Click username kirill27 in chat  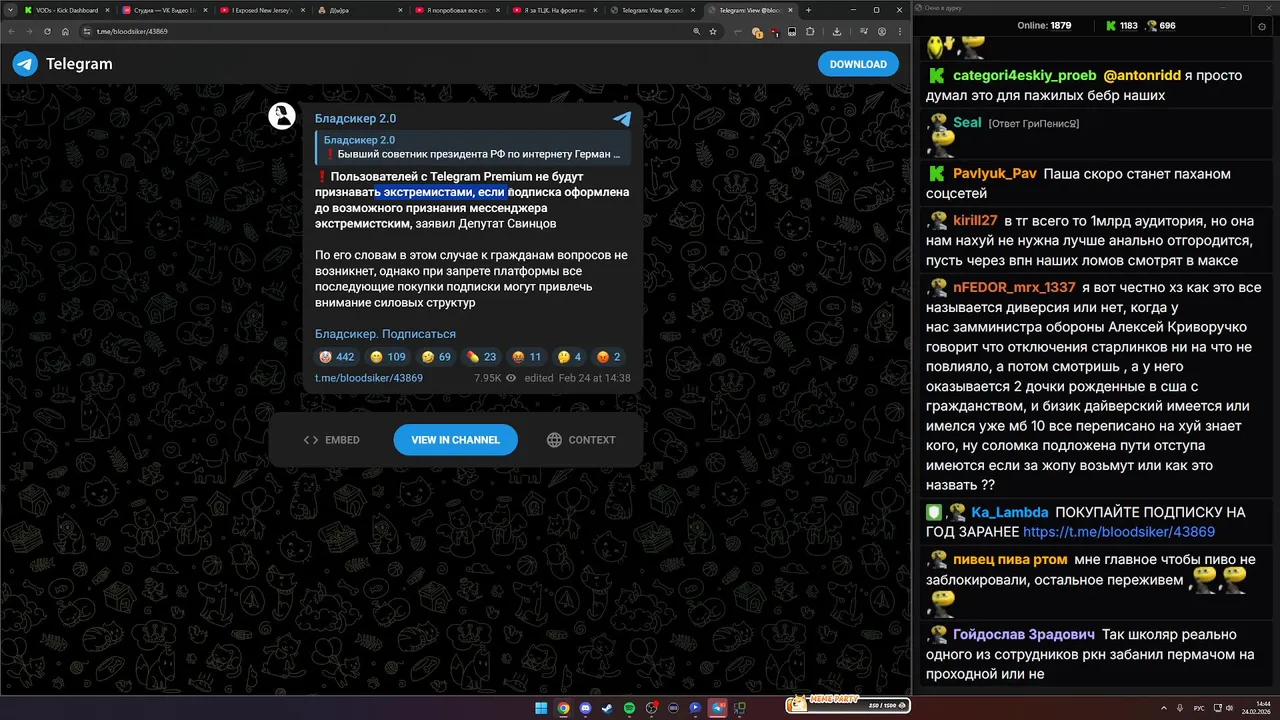click(975, 220)
